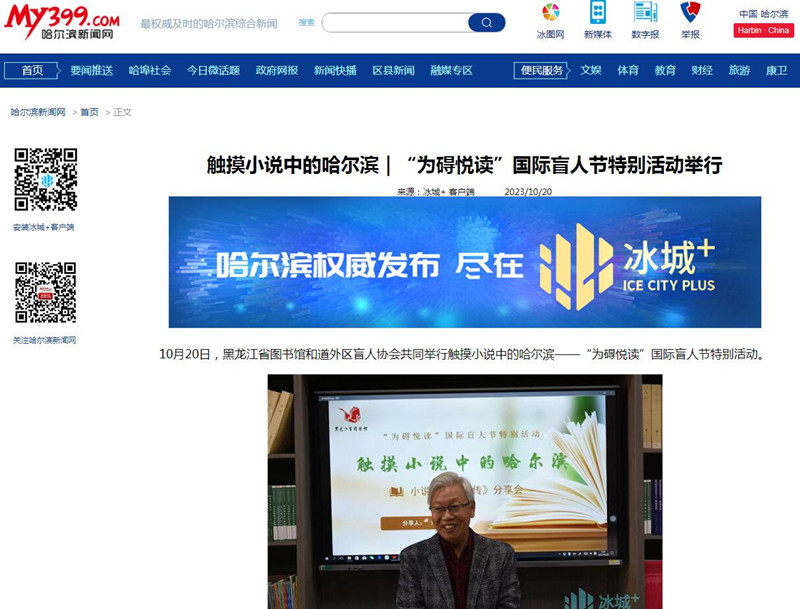Click the 哈尔滨新闻网 breadcrumb link
The image size is (800, 609).
click(x=38, y=112)
